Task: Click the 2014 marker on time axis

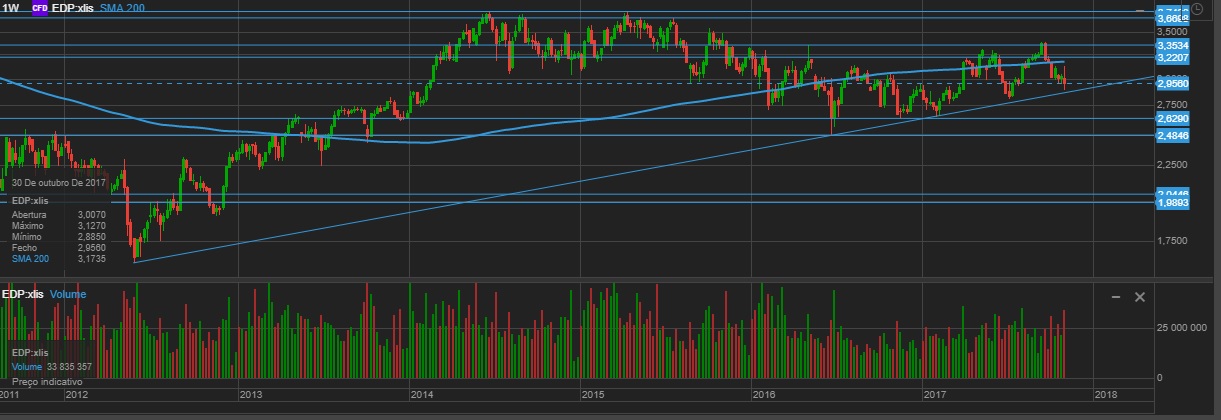Action: (422, 395)
